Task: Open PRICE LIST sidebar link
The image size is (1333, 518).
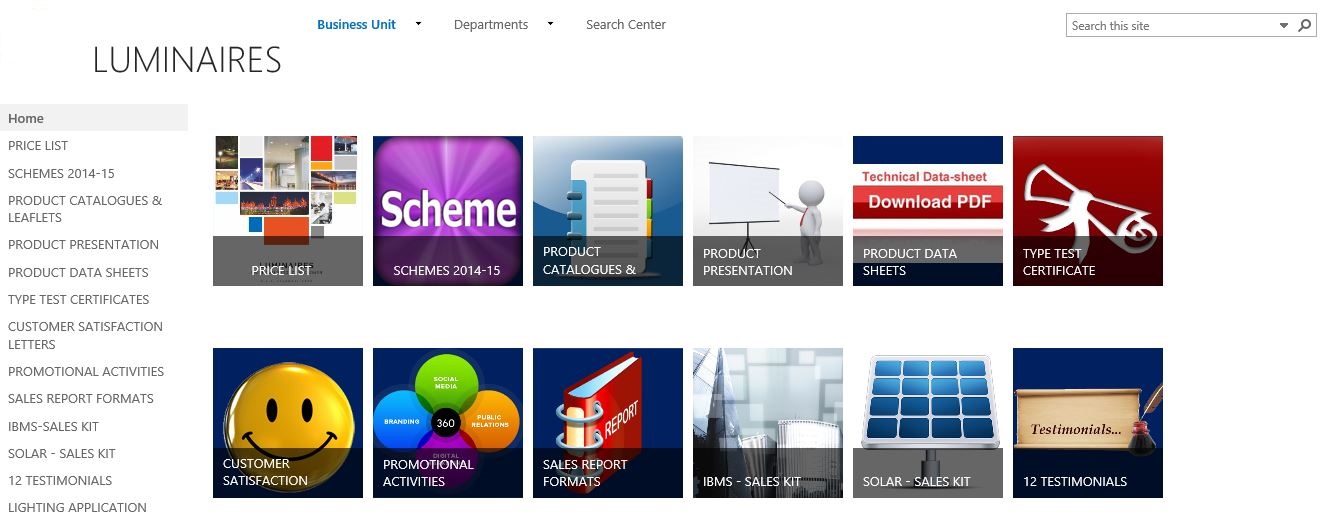Action: (38, 146)
